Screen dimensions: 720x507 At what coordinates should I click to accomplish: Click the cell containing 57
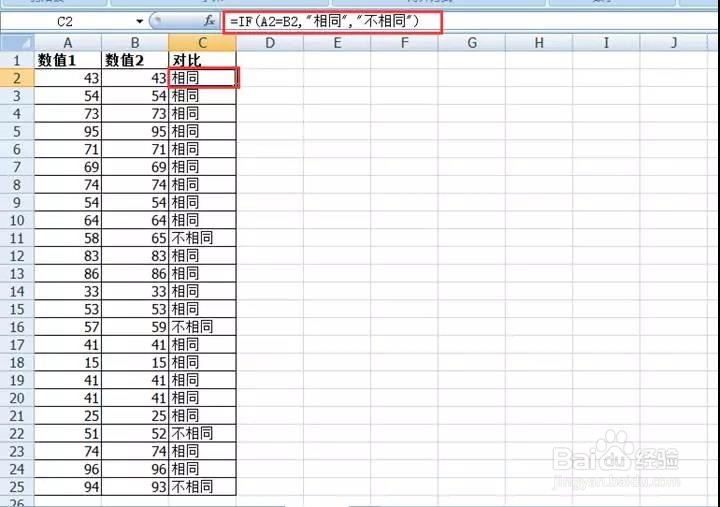point(68,327)
